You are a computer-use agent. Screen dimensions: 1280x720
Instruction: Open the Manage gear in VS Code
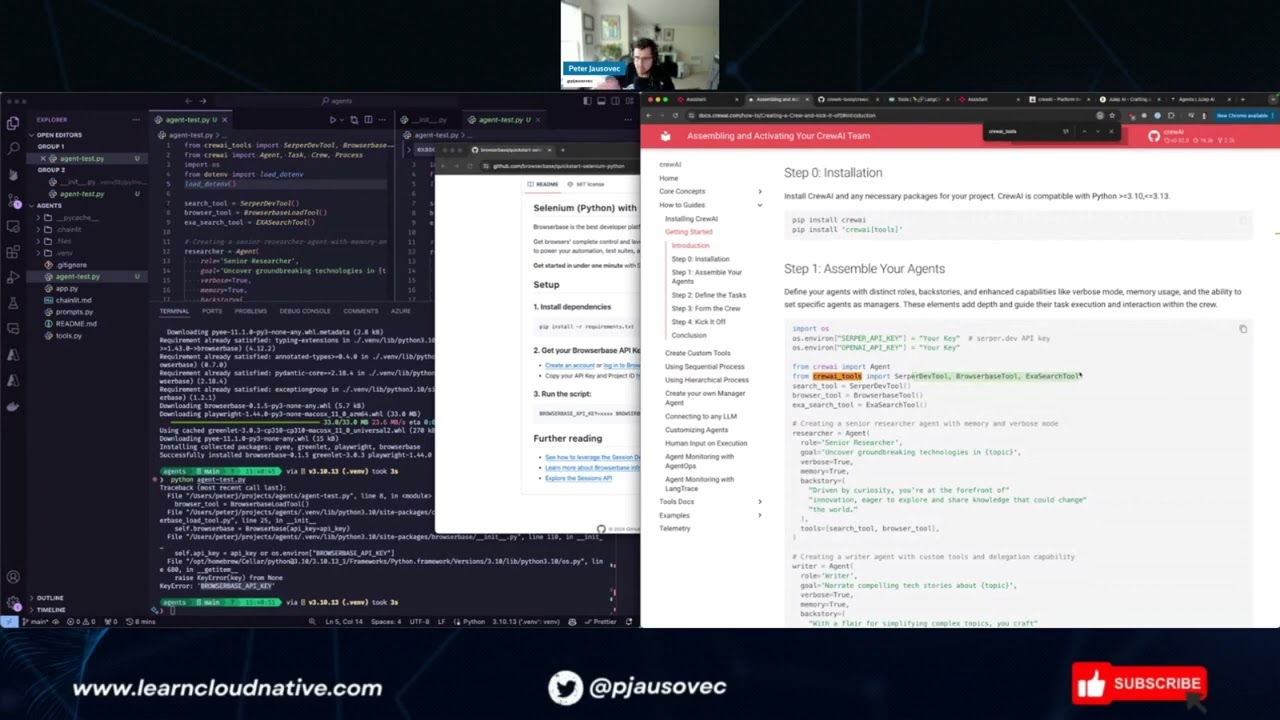click(12, 603)
